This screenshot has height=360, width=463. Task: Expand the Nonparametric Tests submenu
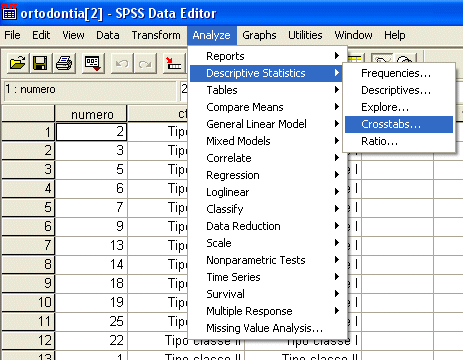click(x=267, y=260)
